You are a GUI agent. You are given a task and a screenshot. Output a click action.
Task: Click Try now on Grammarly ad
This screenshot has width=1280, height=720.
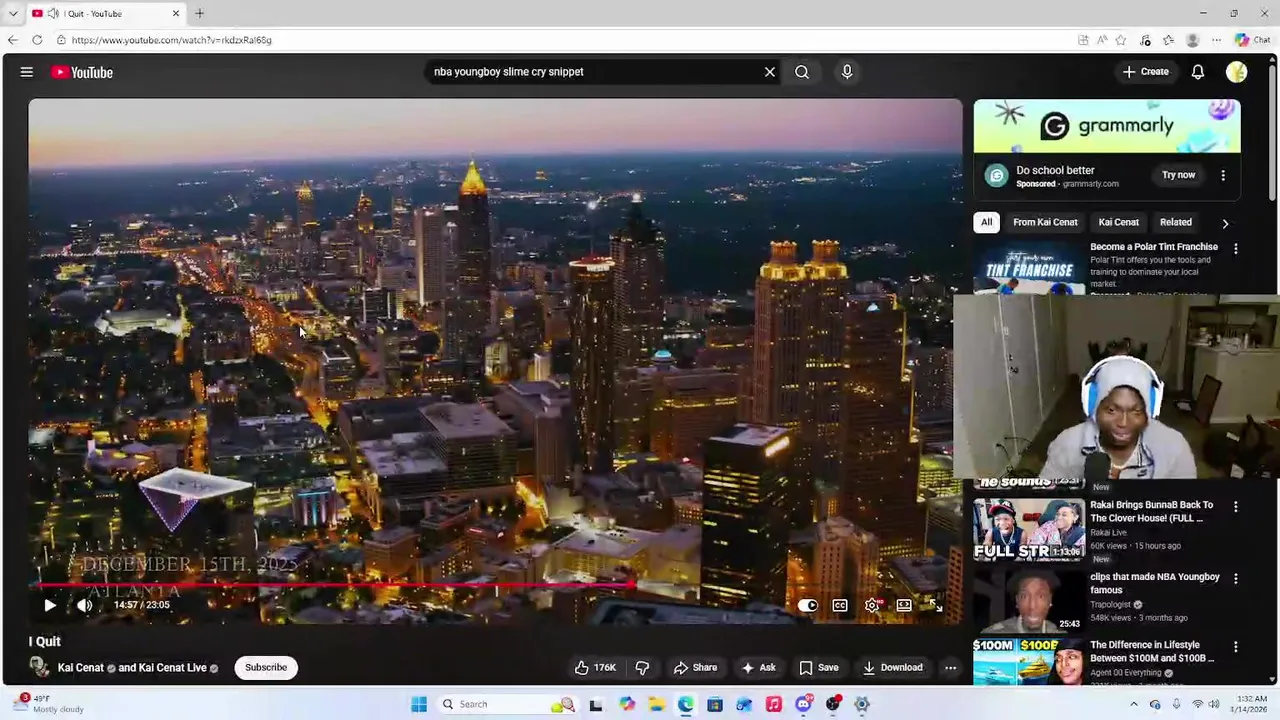(x=1178, y=175)
